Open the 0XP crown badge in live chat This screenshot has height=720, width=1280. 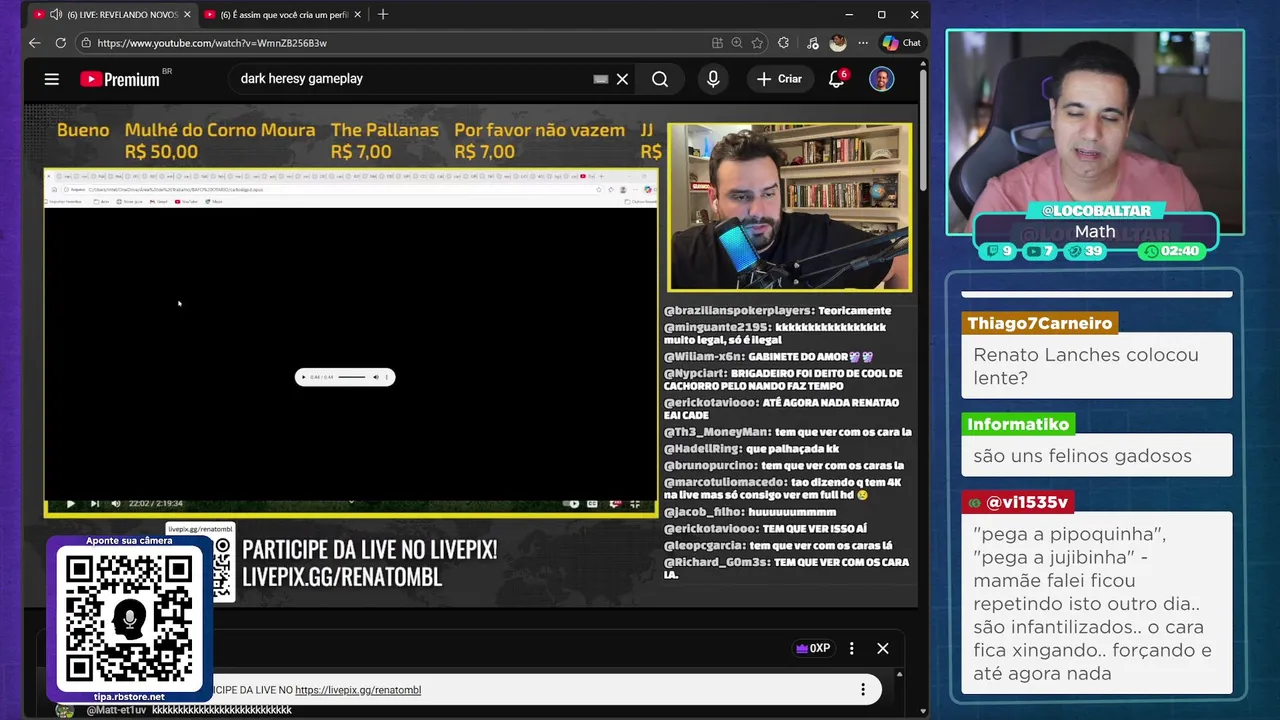coord(813,648)
